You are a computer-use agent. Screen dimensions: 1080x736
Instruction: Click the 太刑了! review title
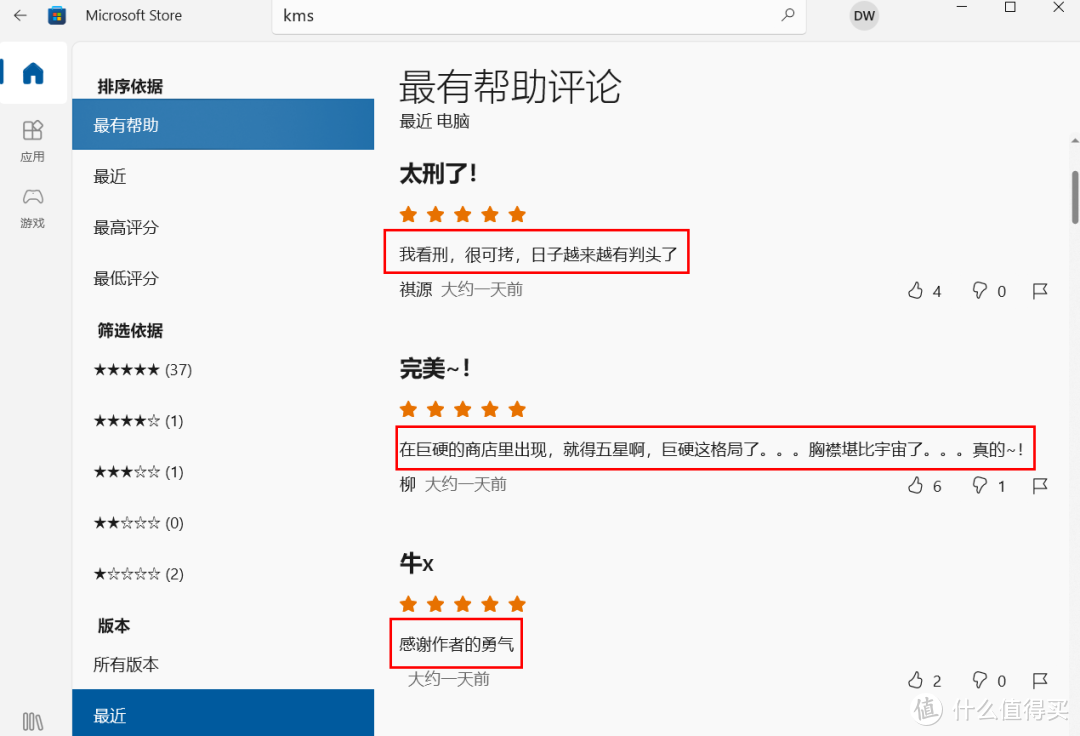pyautogui.click(x=438, y=174)
